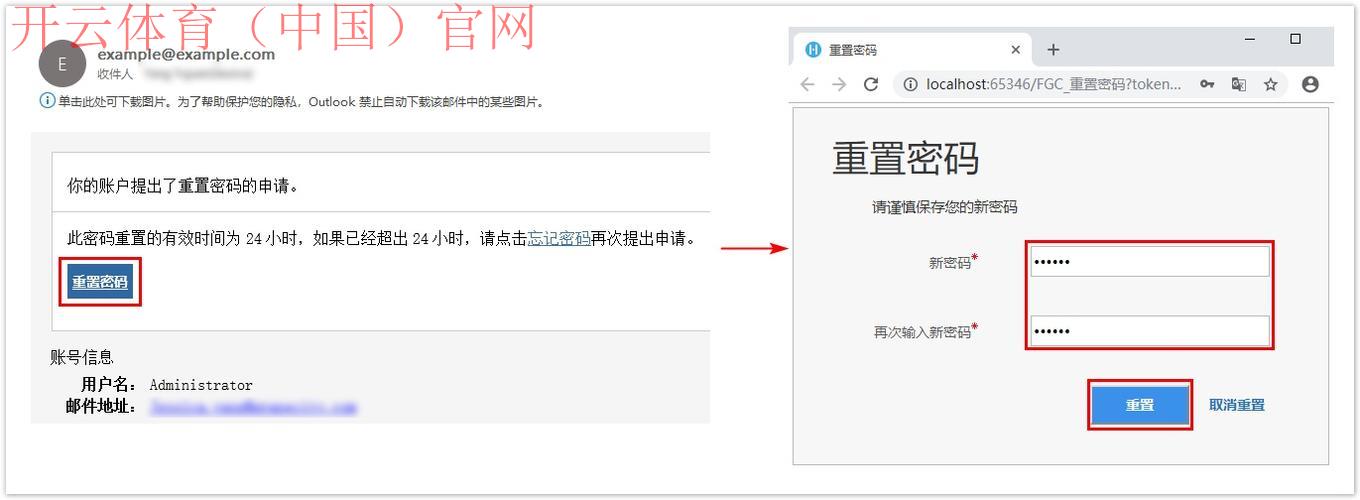Open the saved password key icon
Image resolution: width=1360 pixels, height=500 pixels.
pyautogui.click(x=1207, y=85)
